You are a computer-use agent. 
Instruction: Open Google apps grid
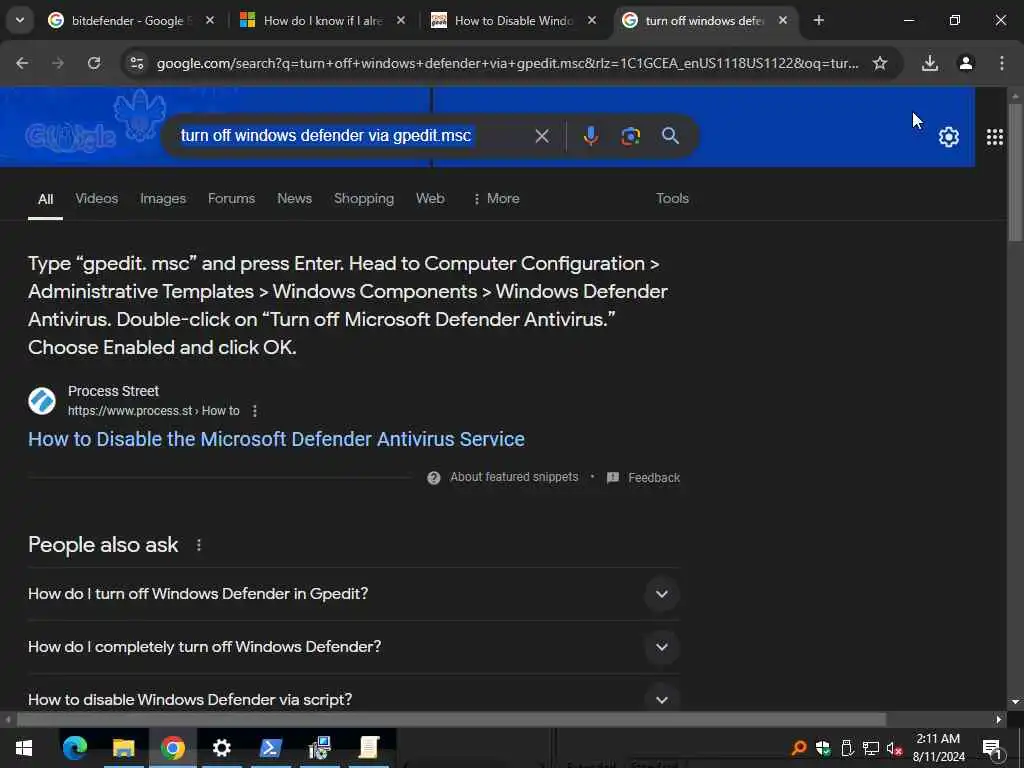coord(995,137)
